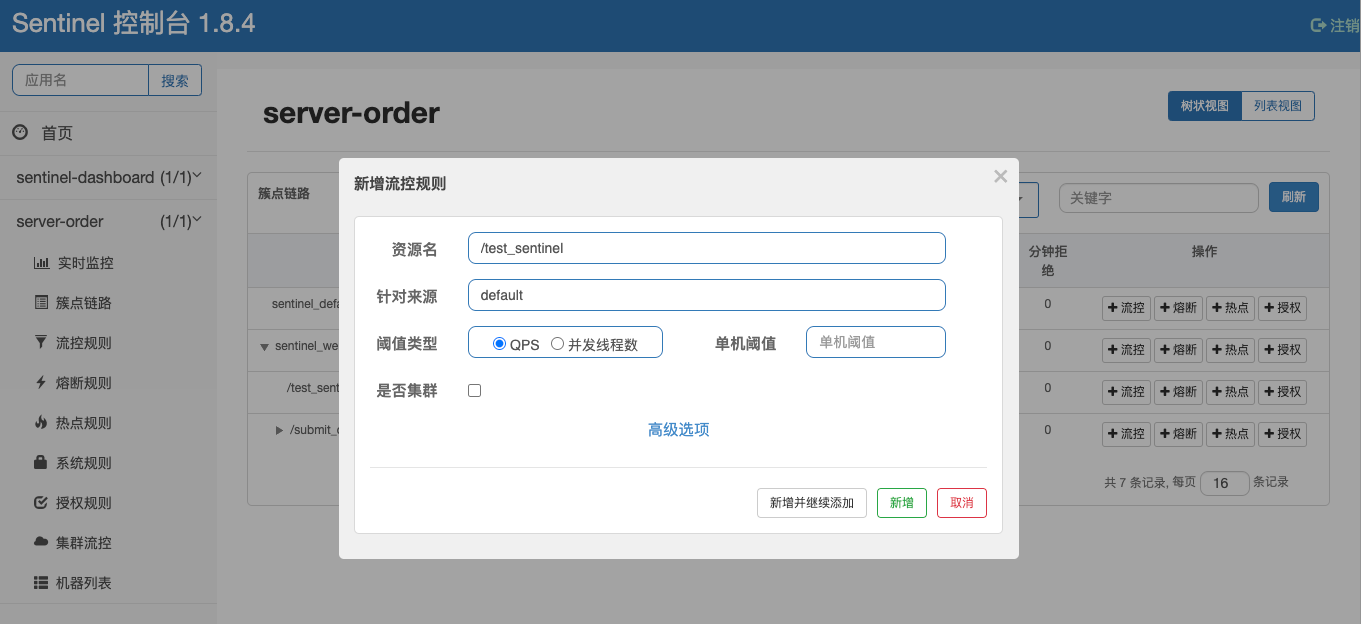The height and width of the screenshot is (624, 1361).
Task: Click the 搜索 search button
Action: click(175, 80)
